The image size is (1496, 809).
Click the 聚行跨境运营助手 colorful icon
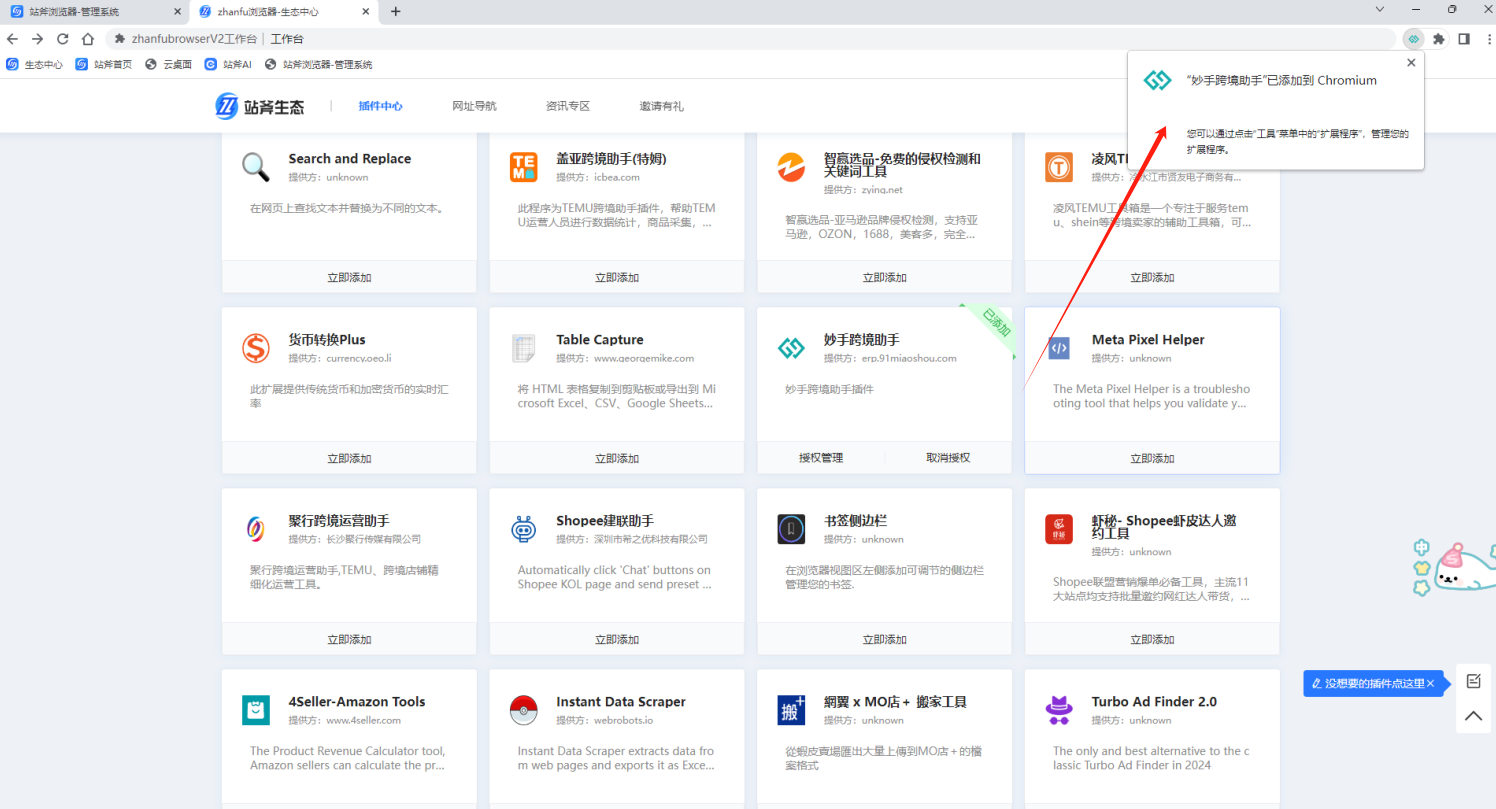pyautogui.click(x=256, y=529)
